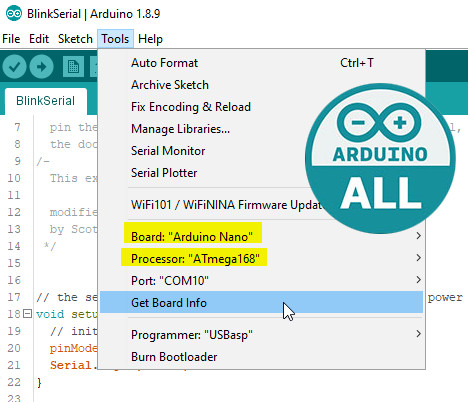The width and height of the screenshot is (468, 402).
Task: Click the Upload arrow toolbar button
Action: [41, 67]
